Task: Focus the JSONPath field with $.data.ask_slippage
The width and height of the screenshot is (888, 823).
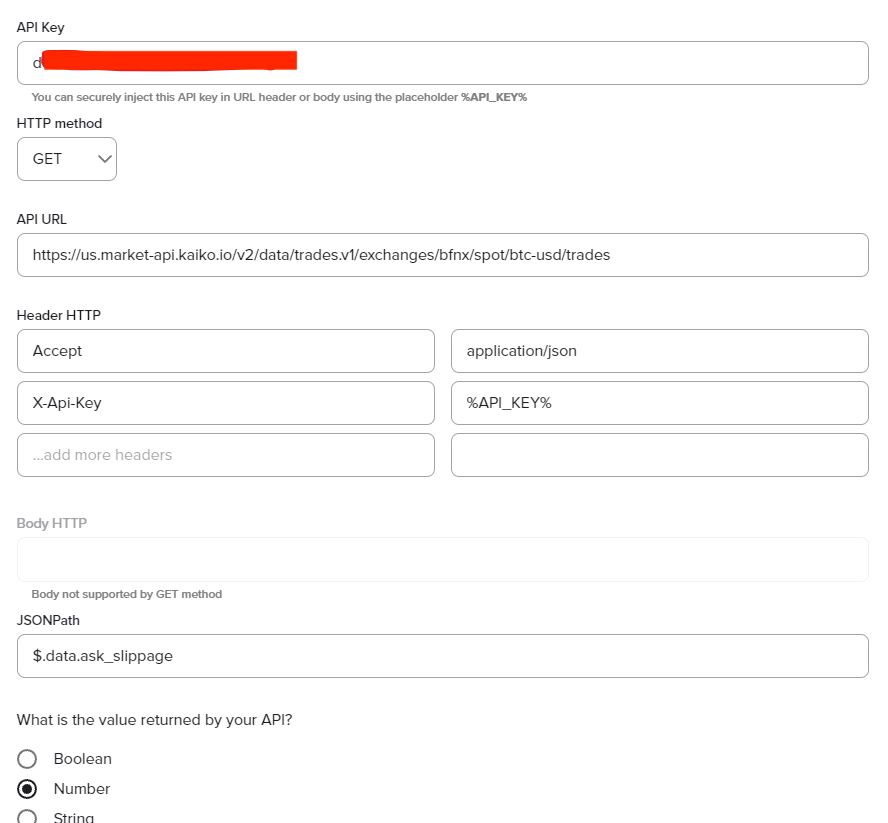Action: pos(442,656)
